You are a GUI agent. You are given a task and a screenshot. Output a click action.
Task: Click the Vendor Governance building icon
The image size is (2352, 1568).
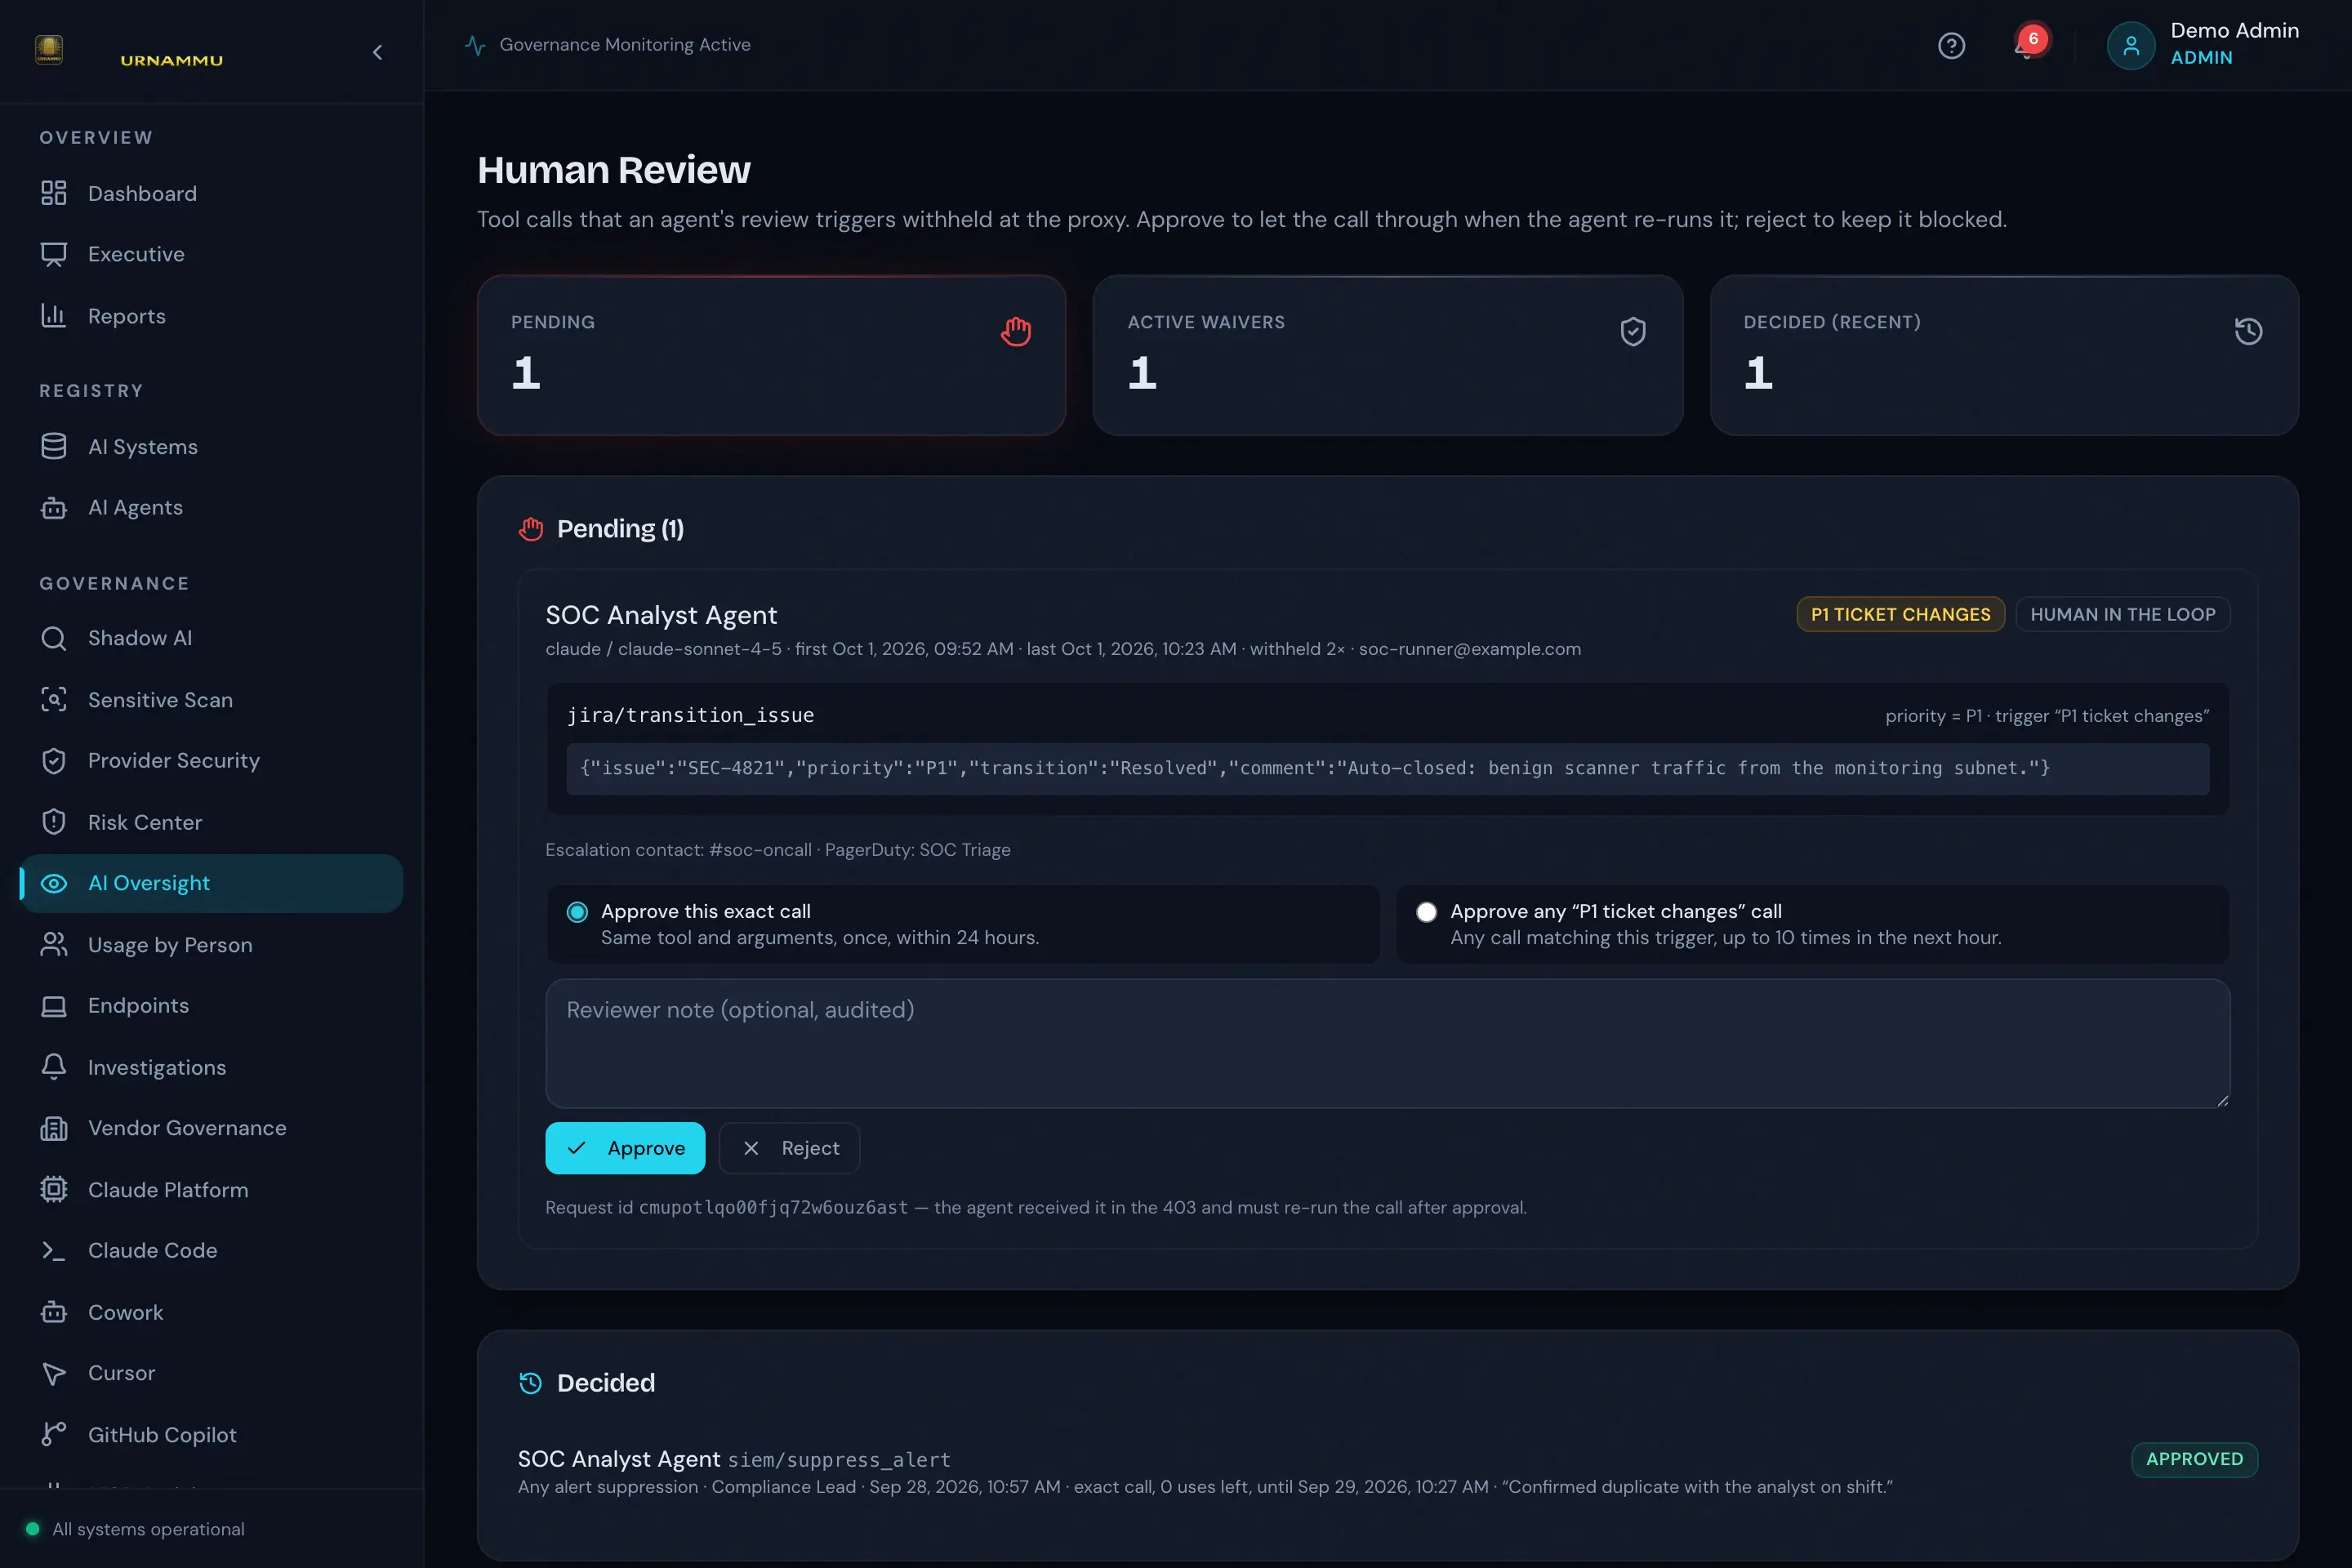[x=54, y=1128]
